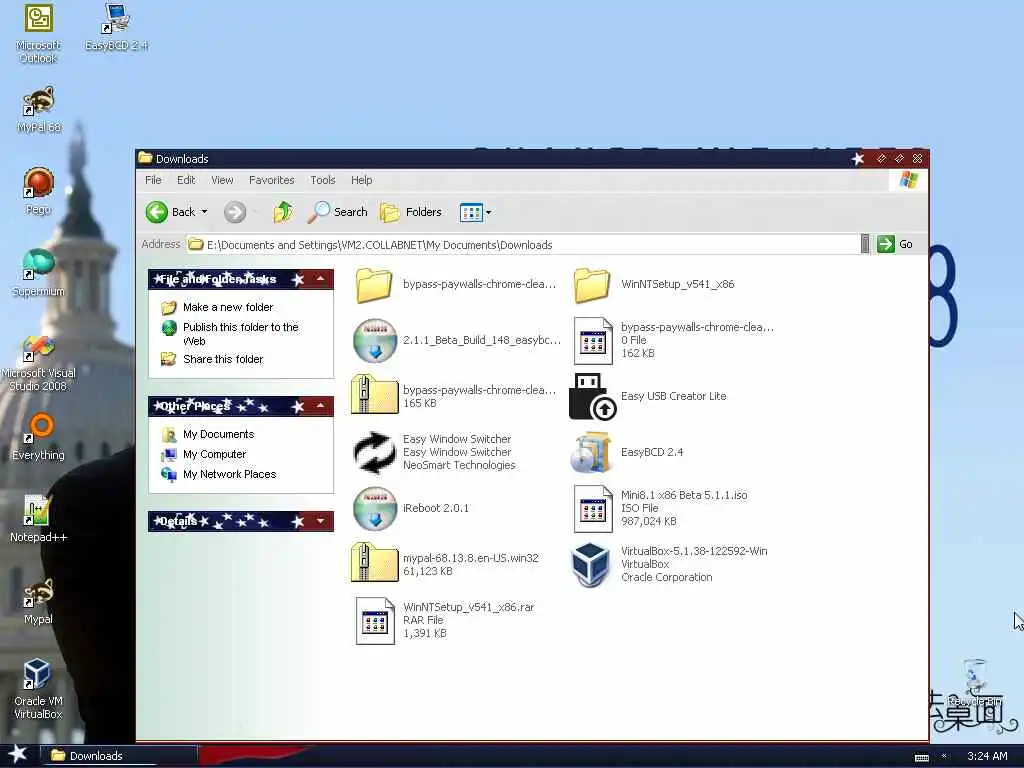This screenshot has height=768, width=1024.
Task: Select WinNTSetup_v541_x86.rar file
Action: 445,620
